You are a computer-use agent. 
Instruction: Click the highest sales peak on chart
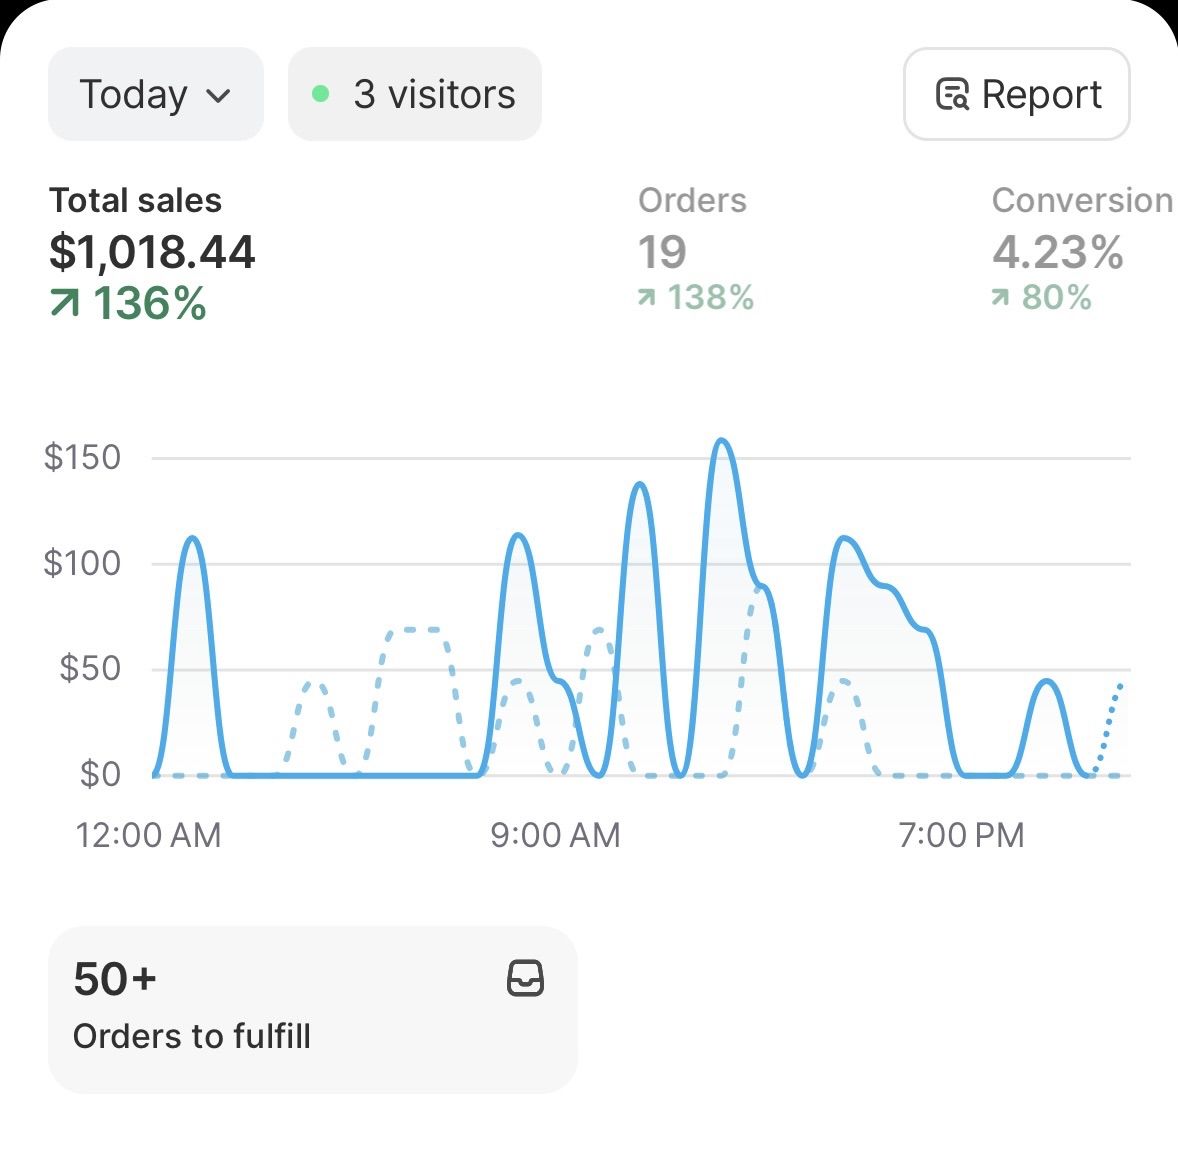pos(721,441)
